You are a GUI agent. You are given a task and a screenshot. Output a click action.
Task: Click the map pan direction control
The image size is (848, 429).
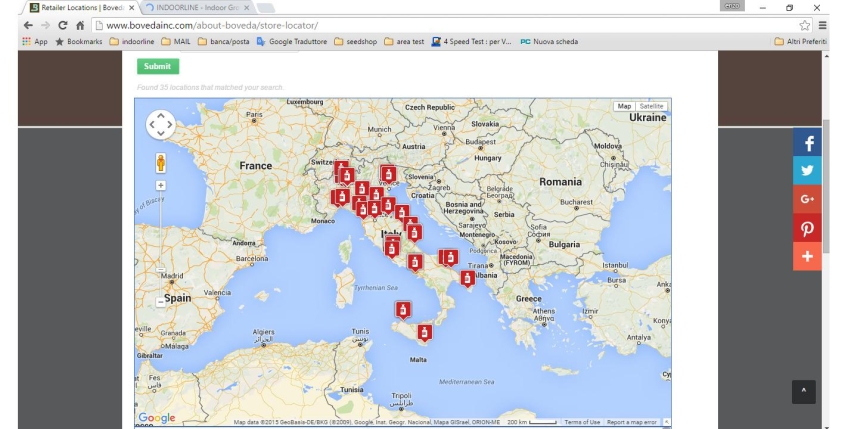[x=160, y=125]
